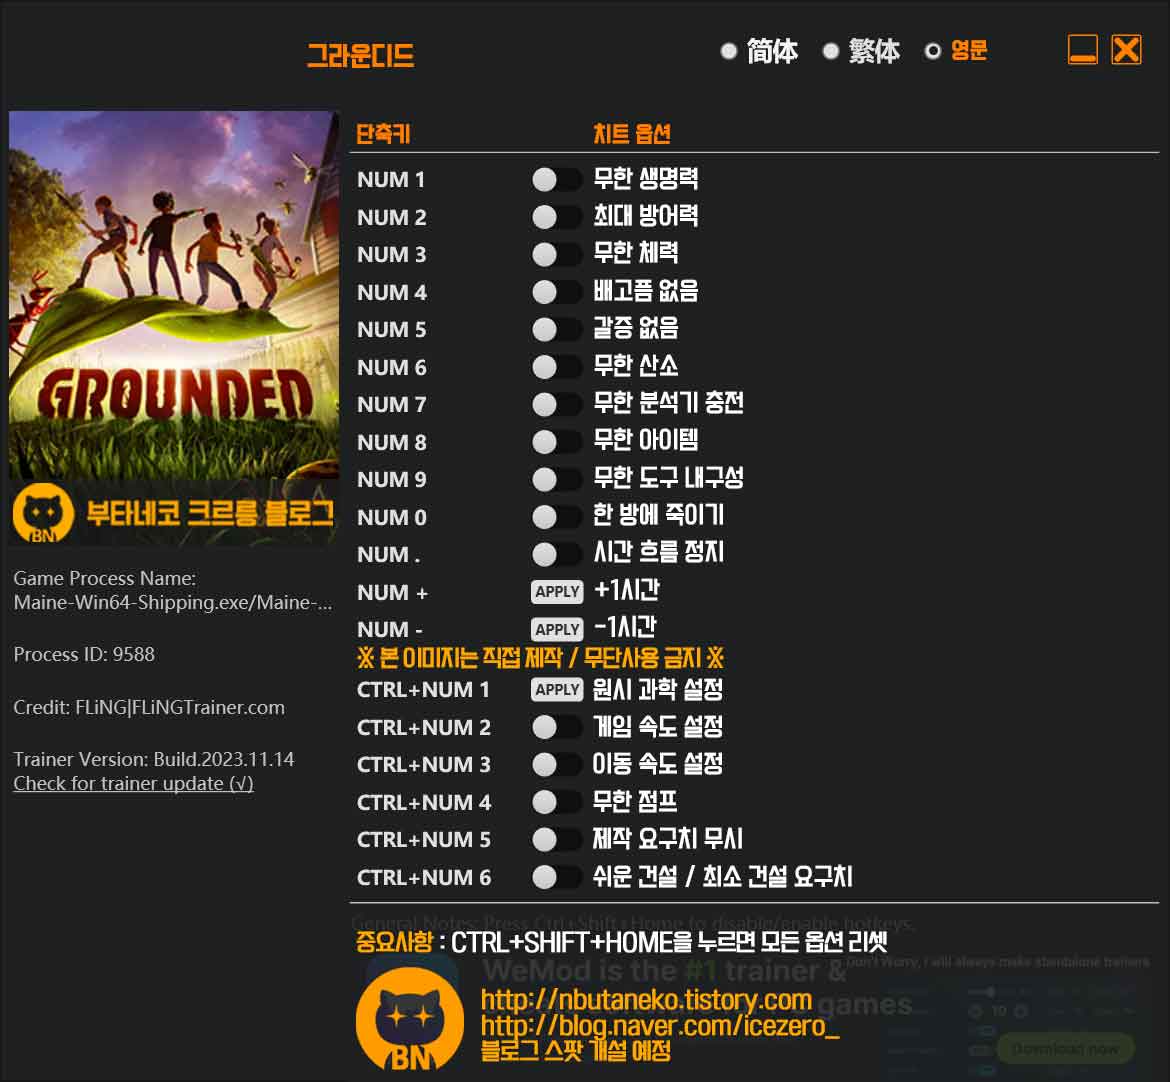Image resolution: width=1170 pixels, height=1082 pixels.
Task: Click Maine-Win64-Shipping.exe process name text
Action: (173, 602)
